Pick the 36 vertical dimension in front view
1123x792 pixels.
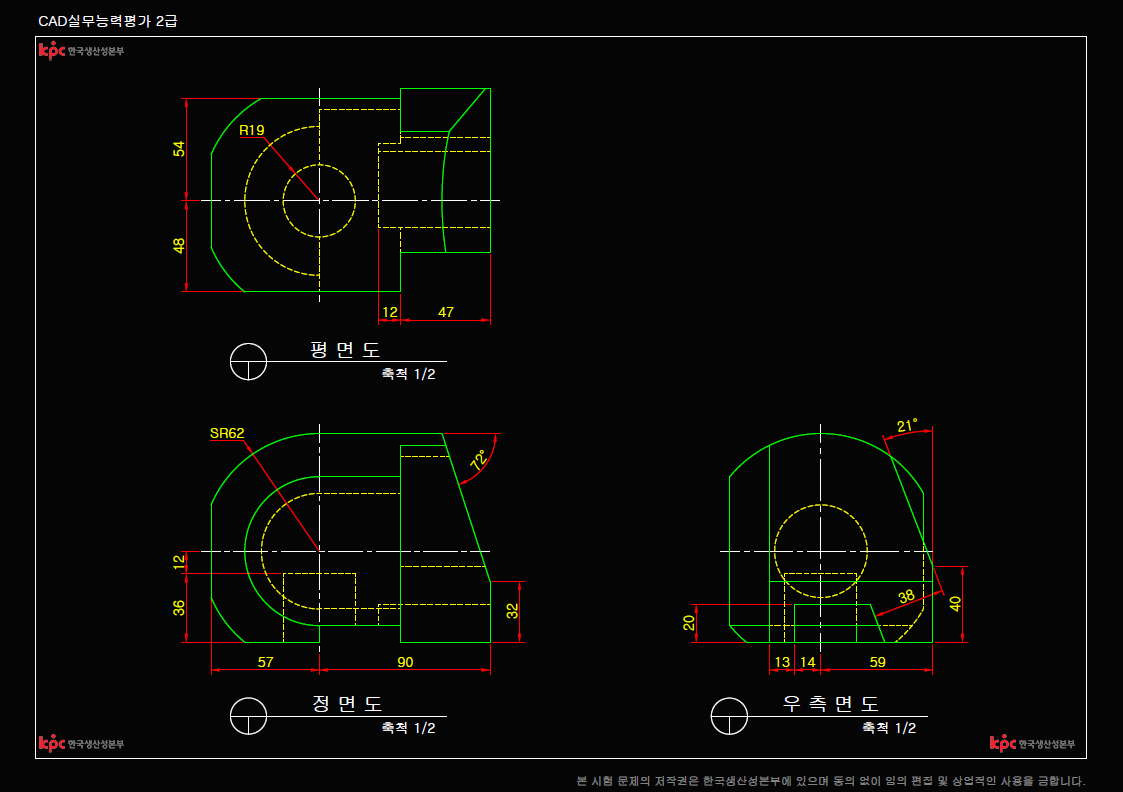point(178,607)
